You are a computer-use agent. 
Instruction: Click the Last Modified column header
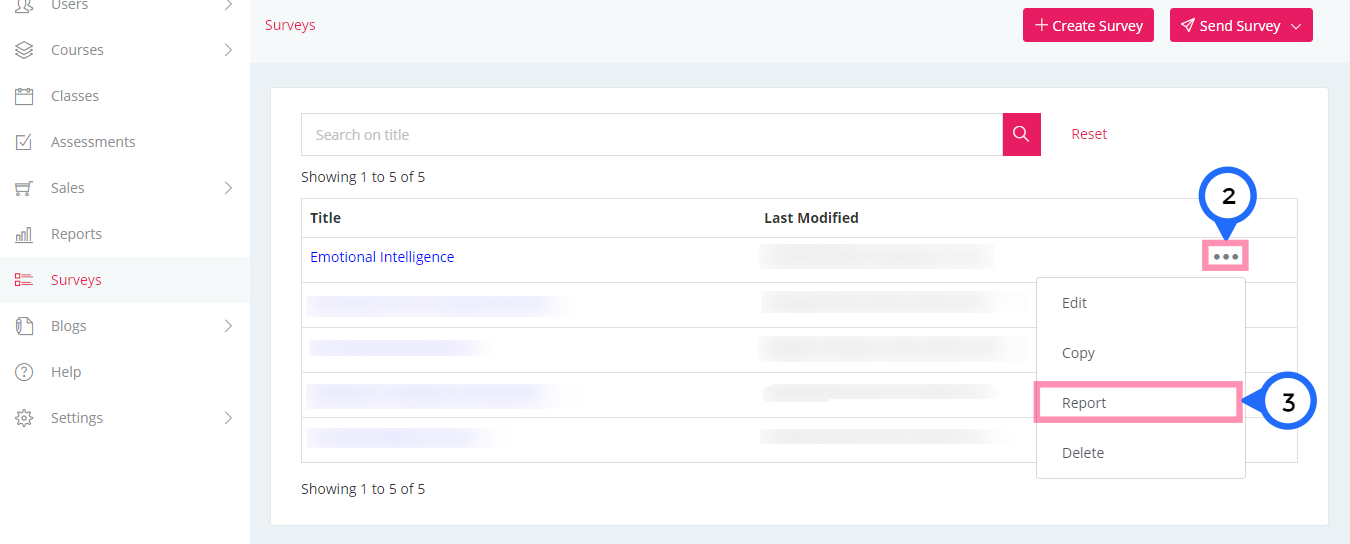coord(811,218)
